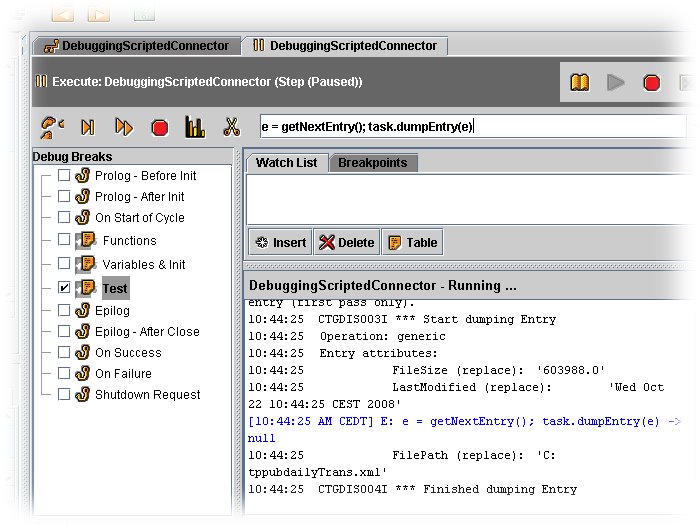700x528 pixels.
Task: Enable Epilog breakpoint checkbox
Action: [x=64, y=310]
